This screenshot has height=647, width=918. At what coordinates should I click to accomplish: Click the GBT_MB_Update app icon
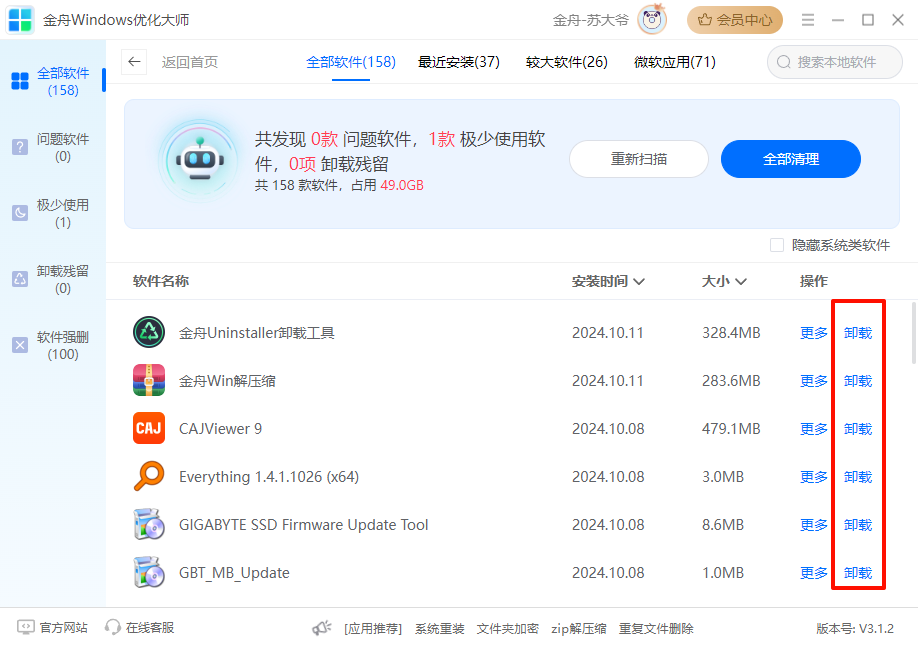[x=149, y=572]
